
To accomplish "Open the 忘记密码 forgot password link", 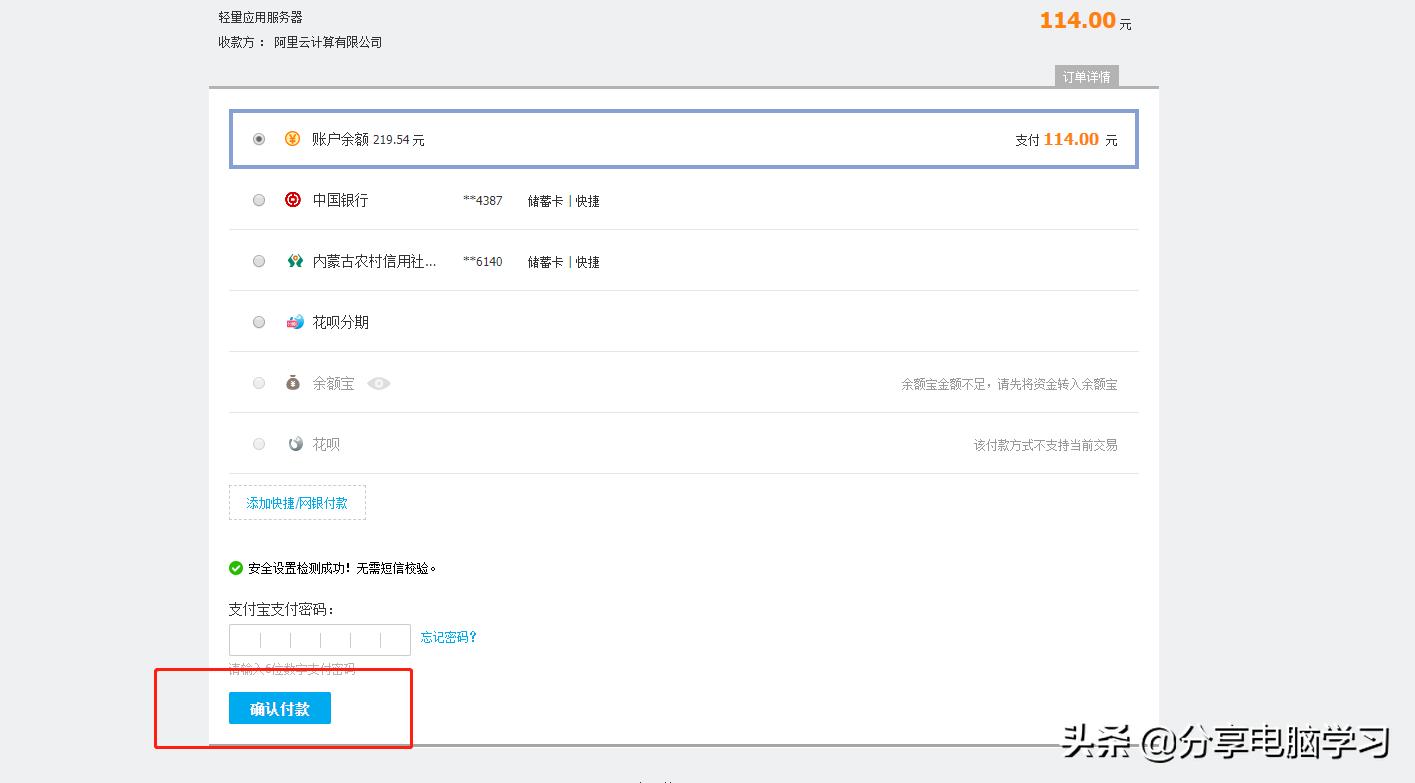I will click(447, 637).
